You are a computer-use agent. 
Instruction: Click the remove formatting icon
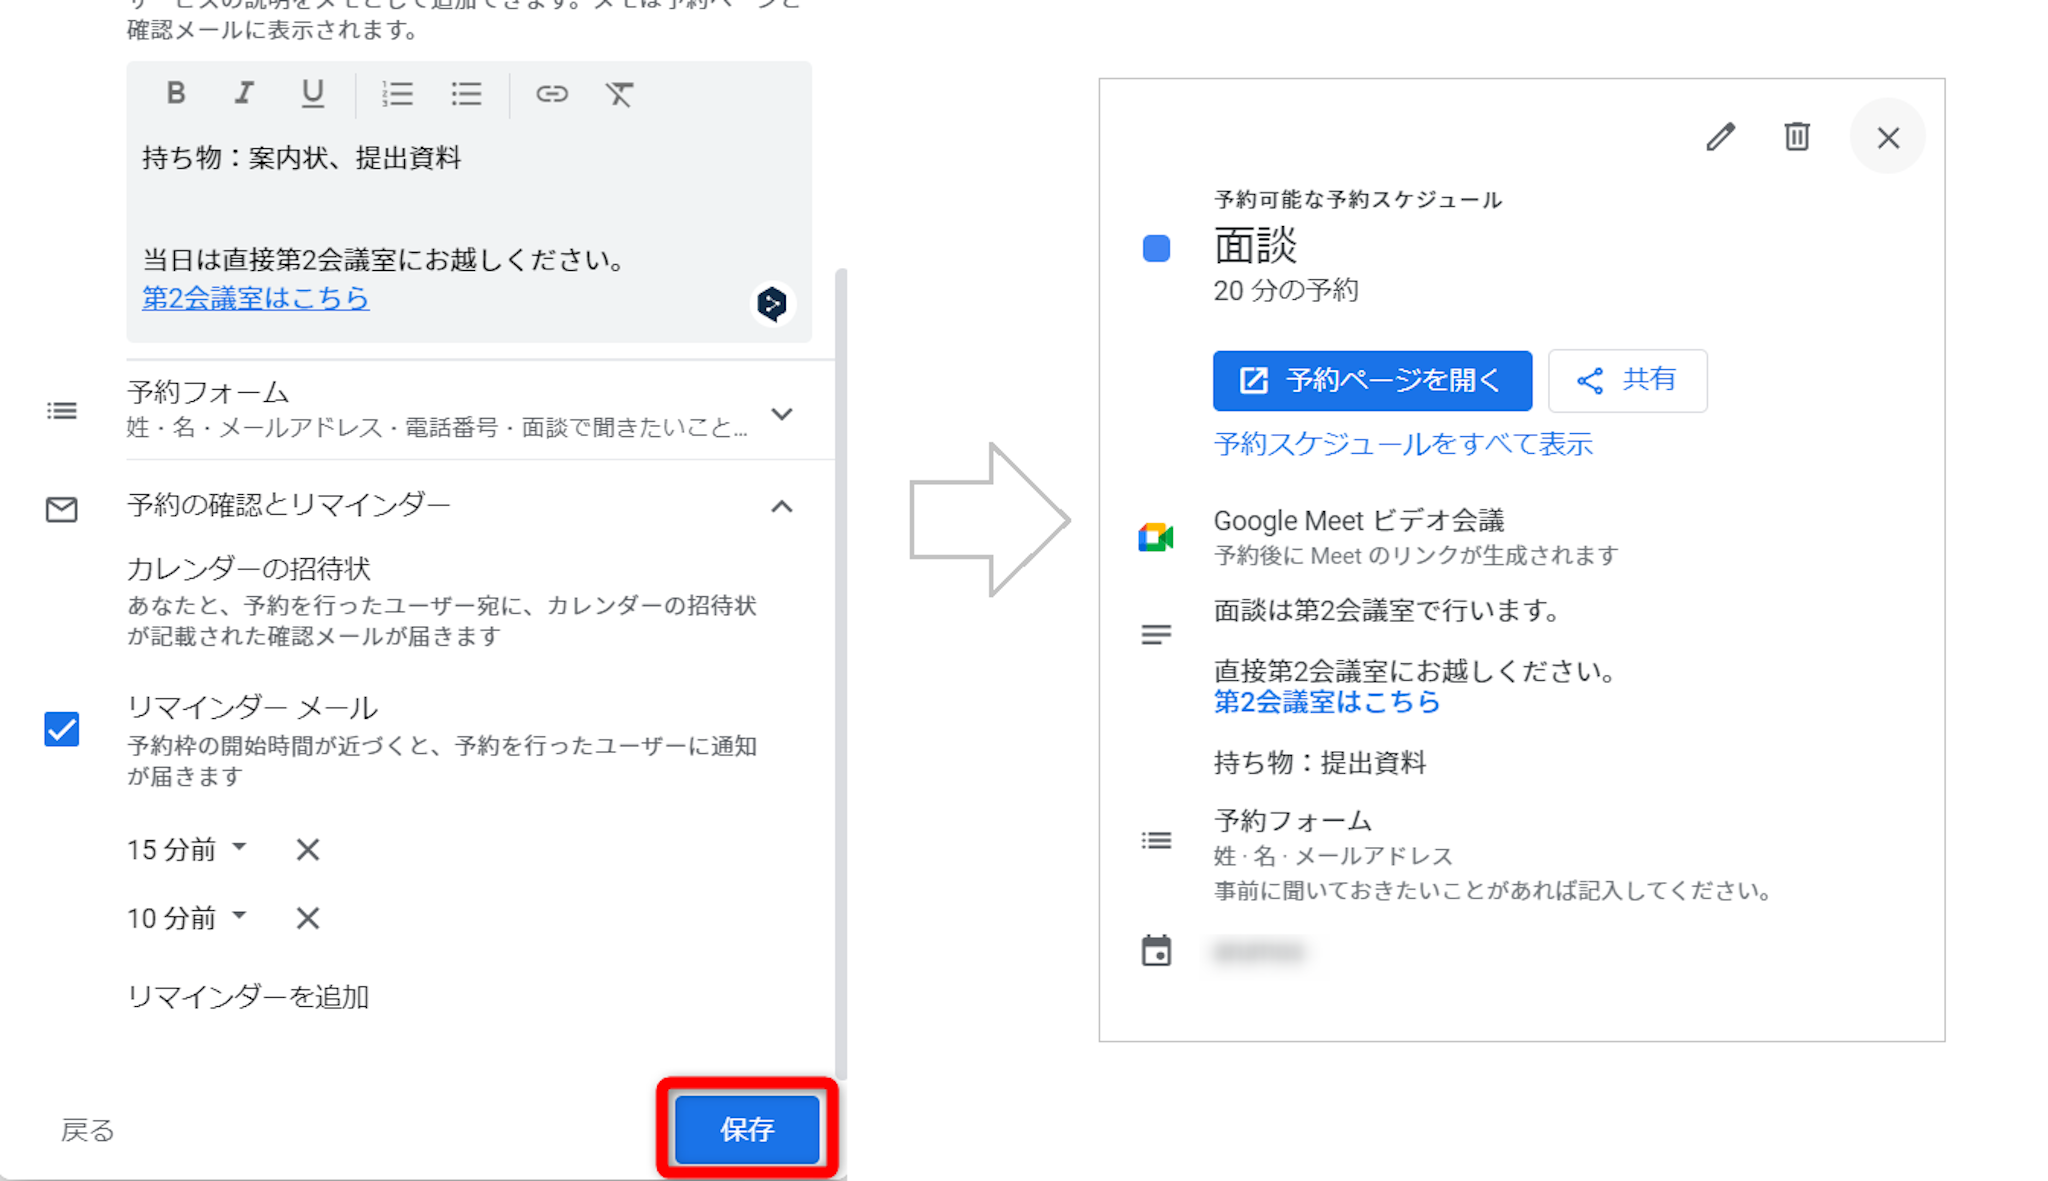pyautogui.click(x=619, y=94)
